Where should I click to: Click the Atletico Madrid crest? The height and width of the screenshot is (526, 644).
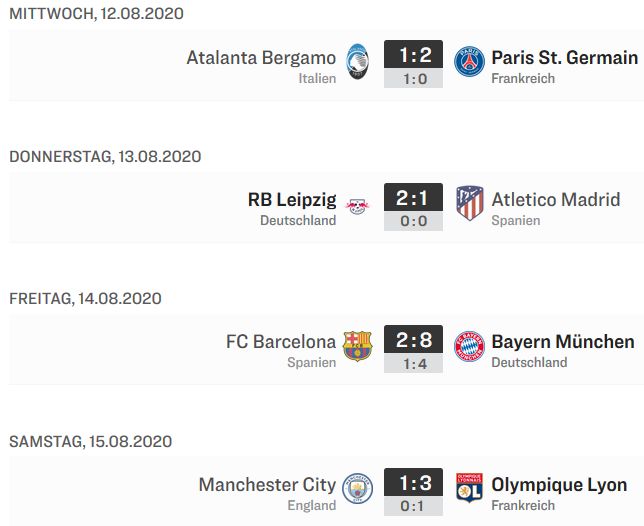pos(470,203)
